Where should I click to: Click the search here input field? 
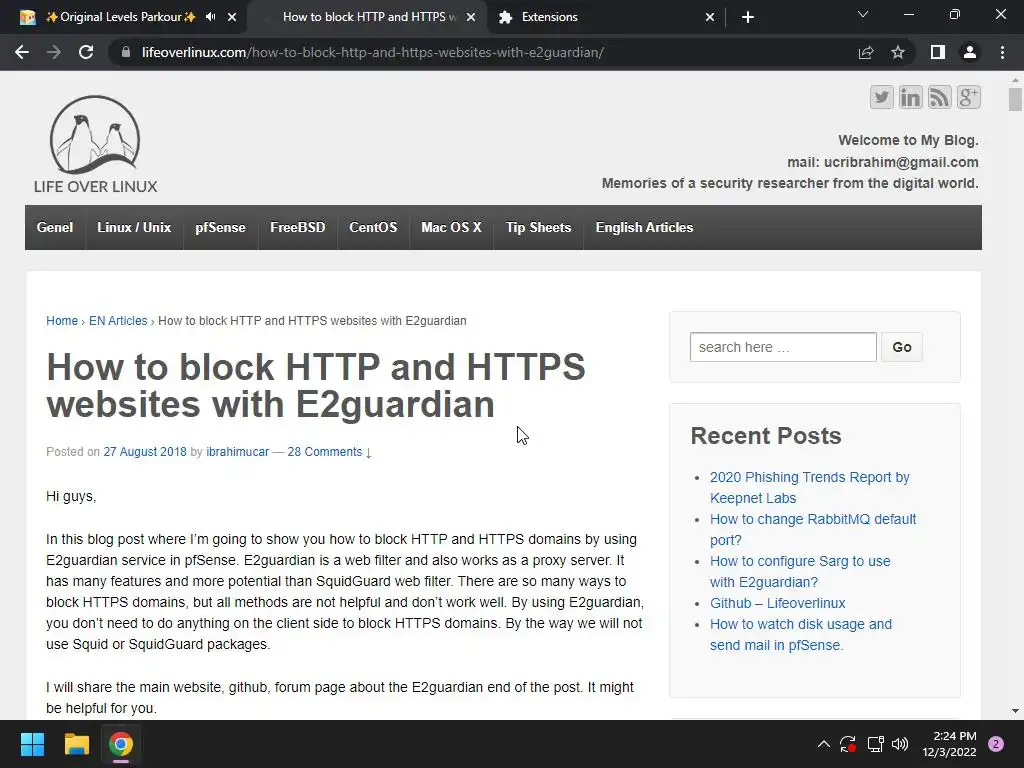[x=783, y=347]
